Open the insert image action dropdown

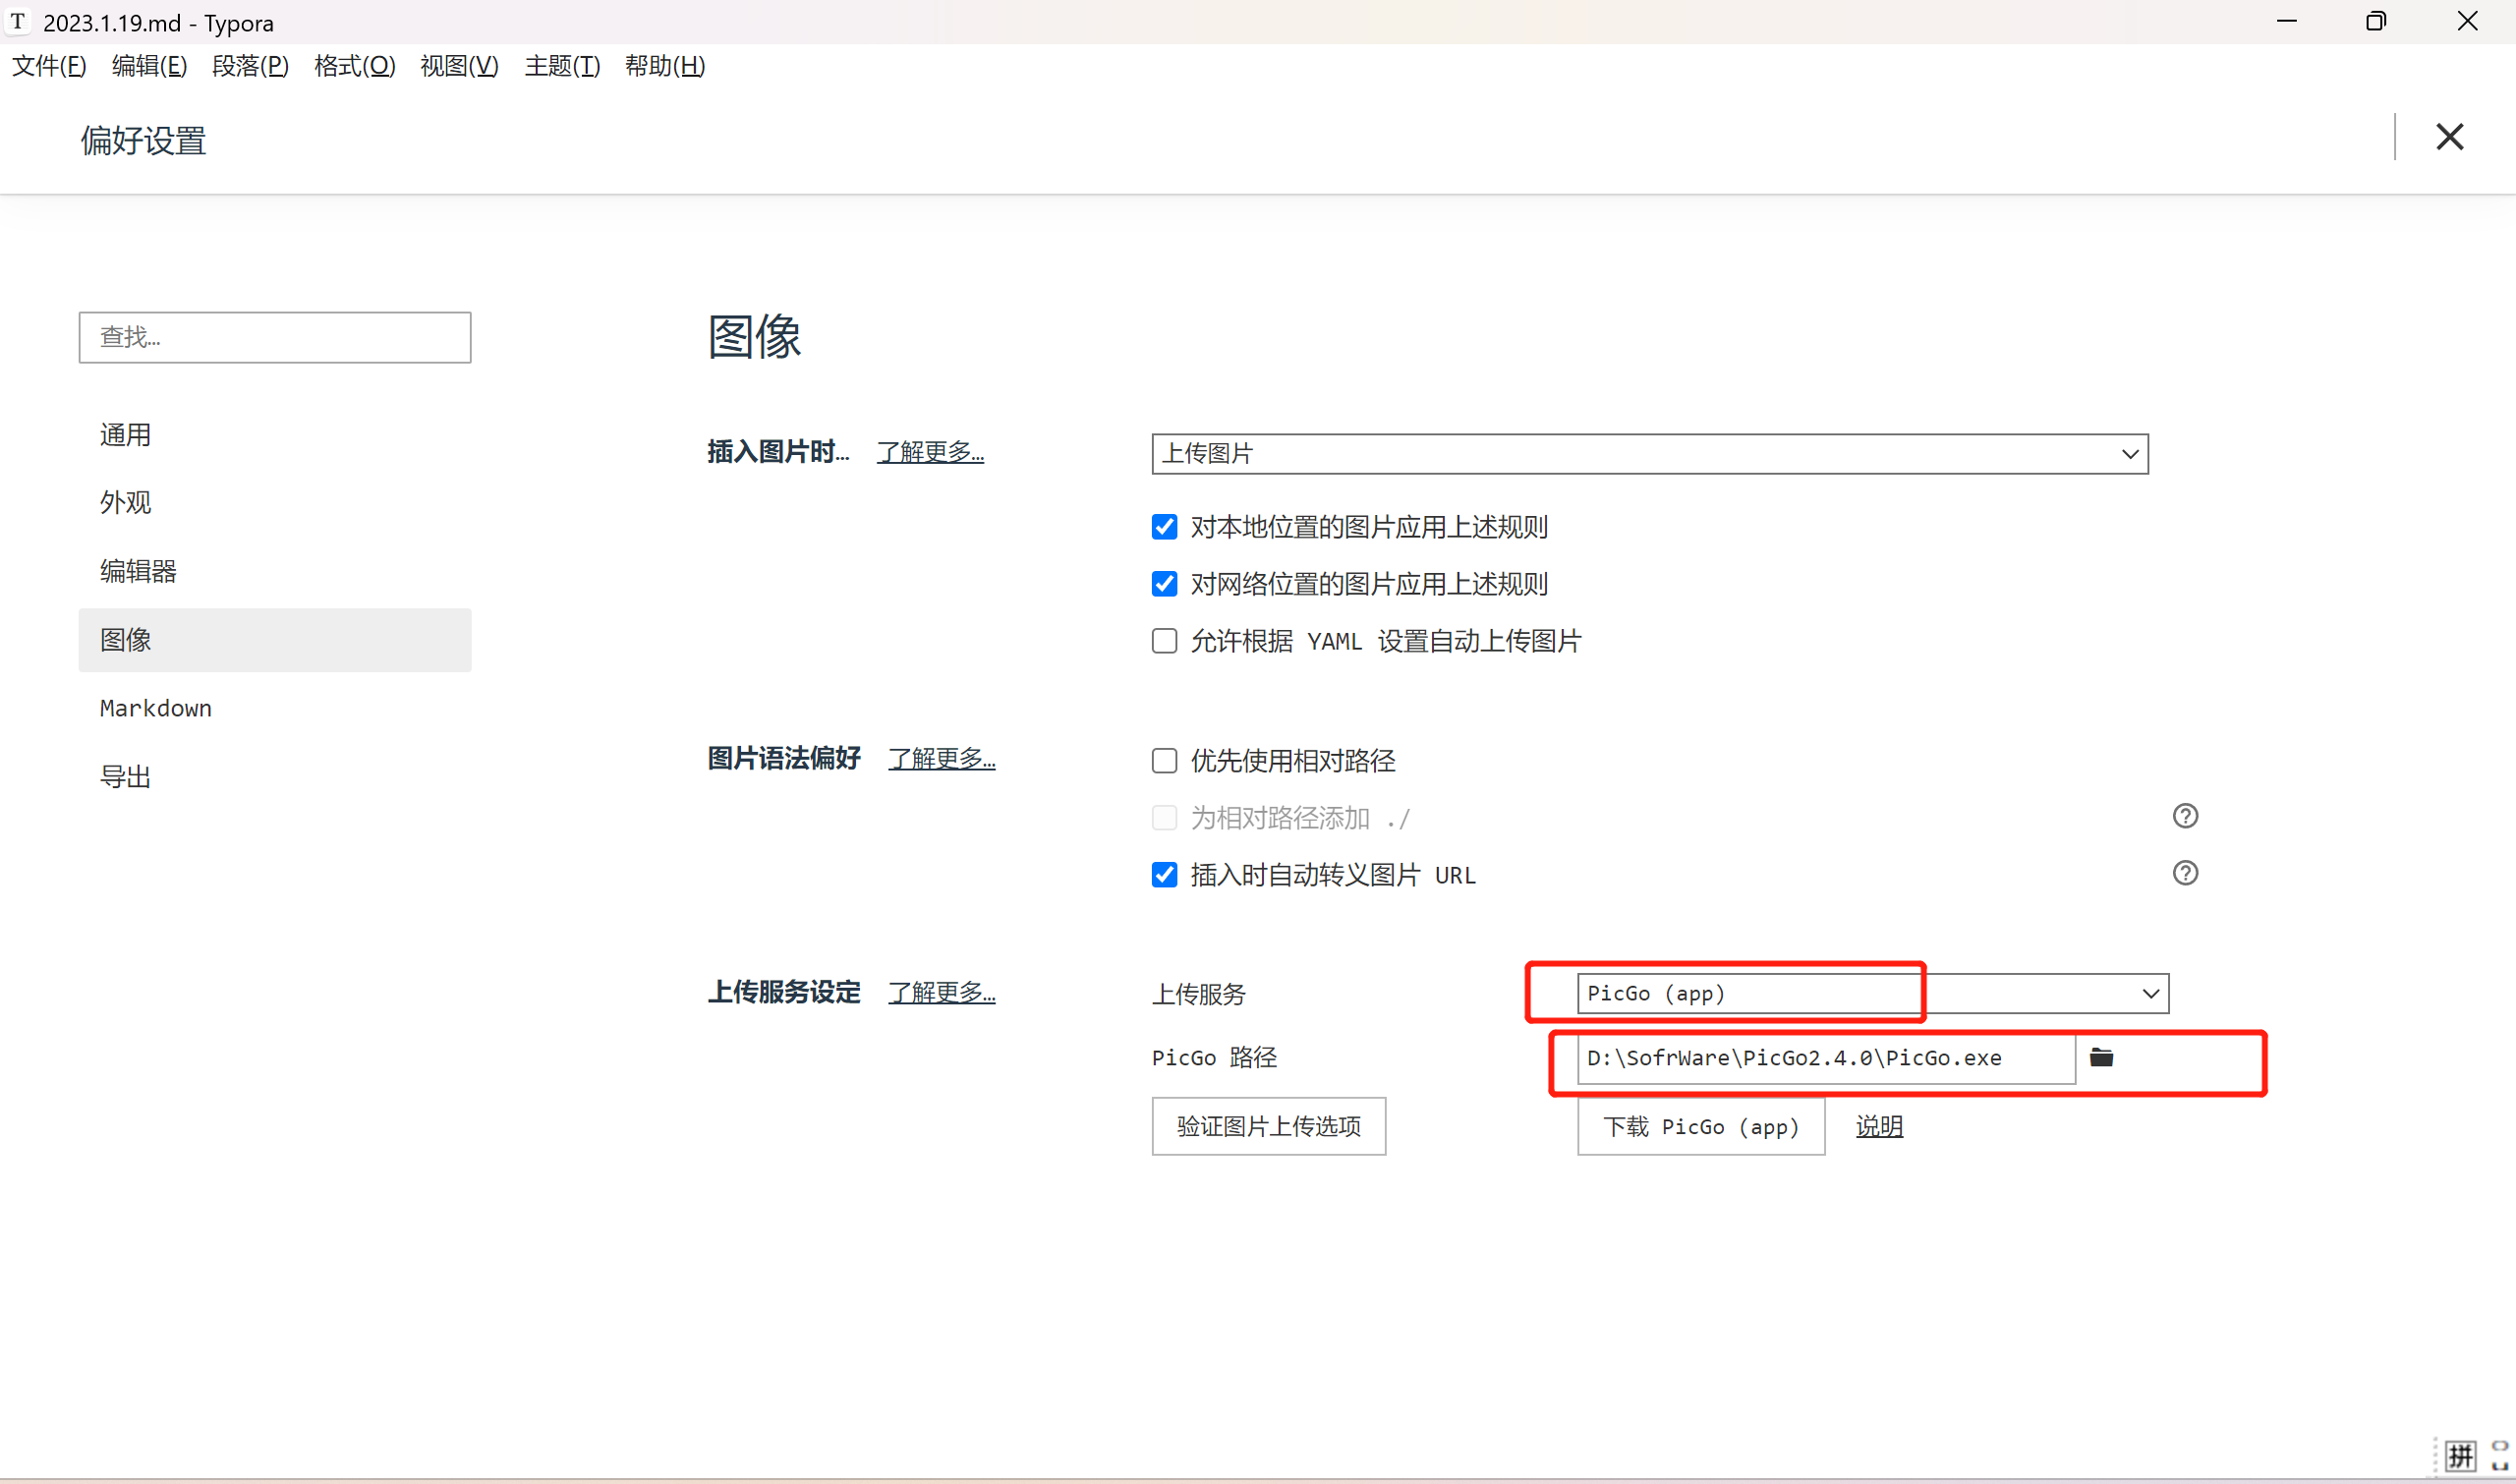pos(1649,454)
